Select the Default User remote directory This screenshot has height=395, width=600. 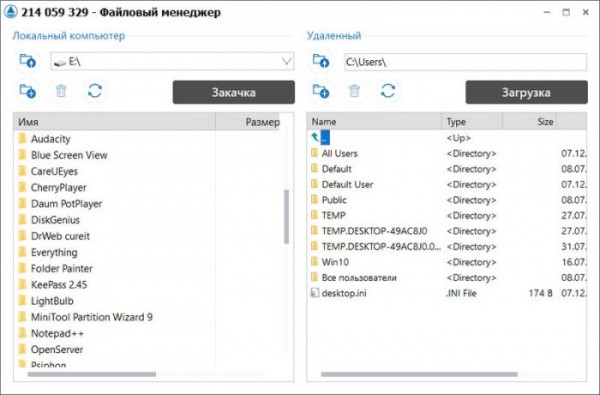[x=342, y=184]
